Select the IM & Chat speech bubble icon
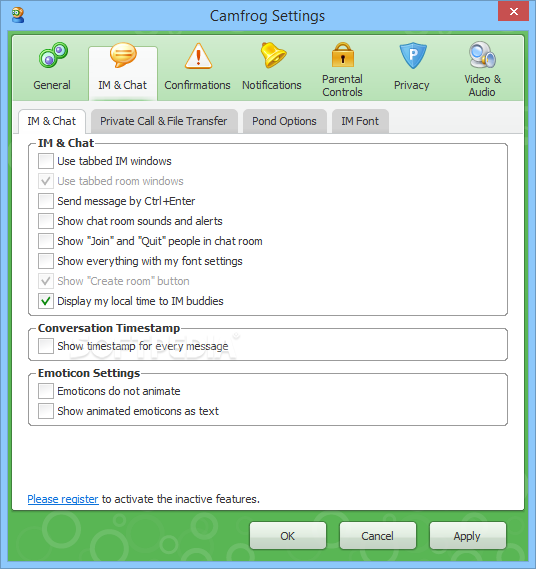The image size is (536, 569). coord(123,55)
